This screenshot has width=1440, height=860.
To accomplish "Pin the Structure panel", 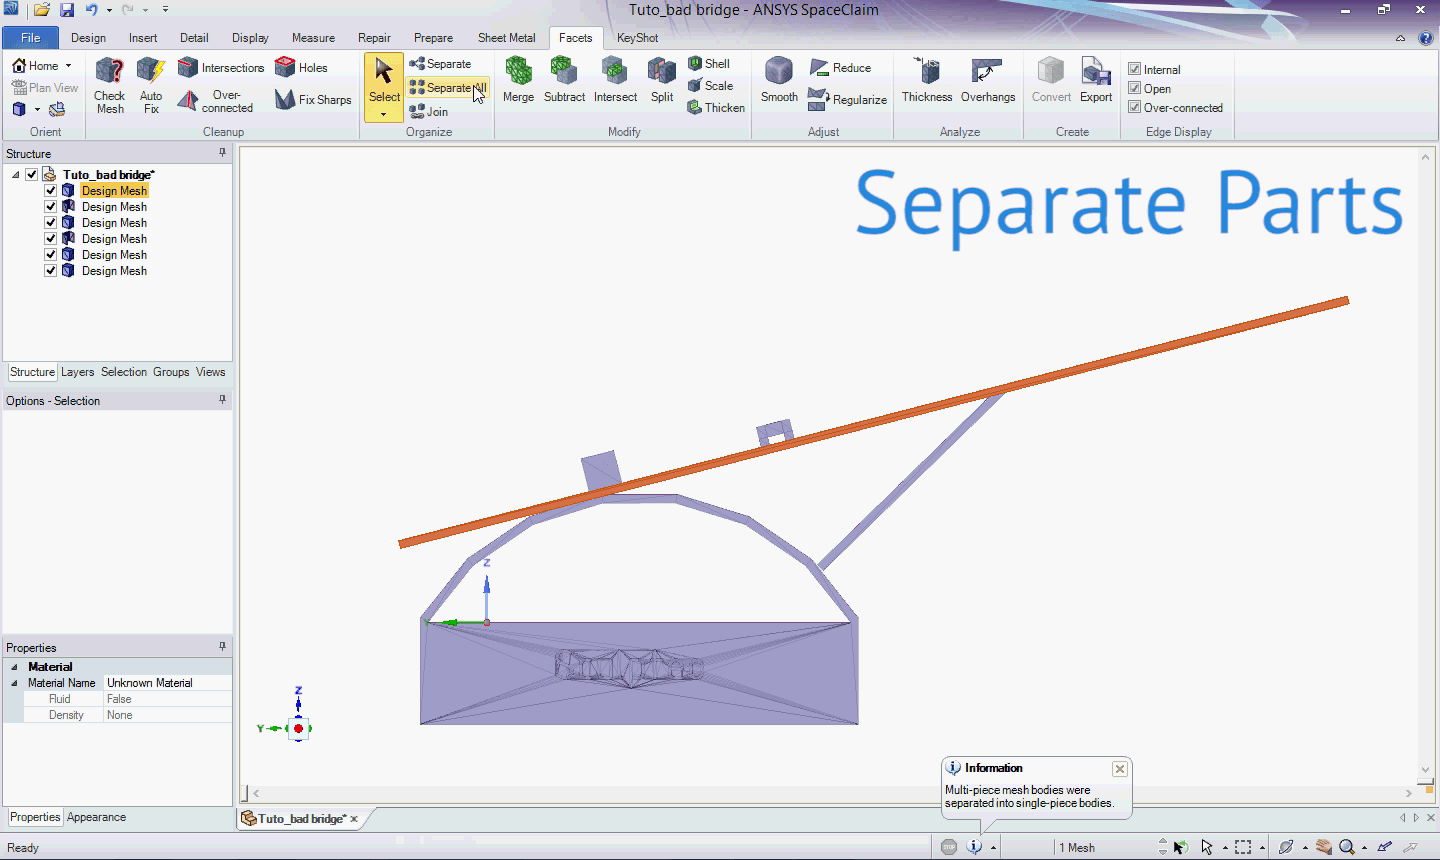I will click(222, 153).
